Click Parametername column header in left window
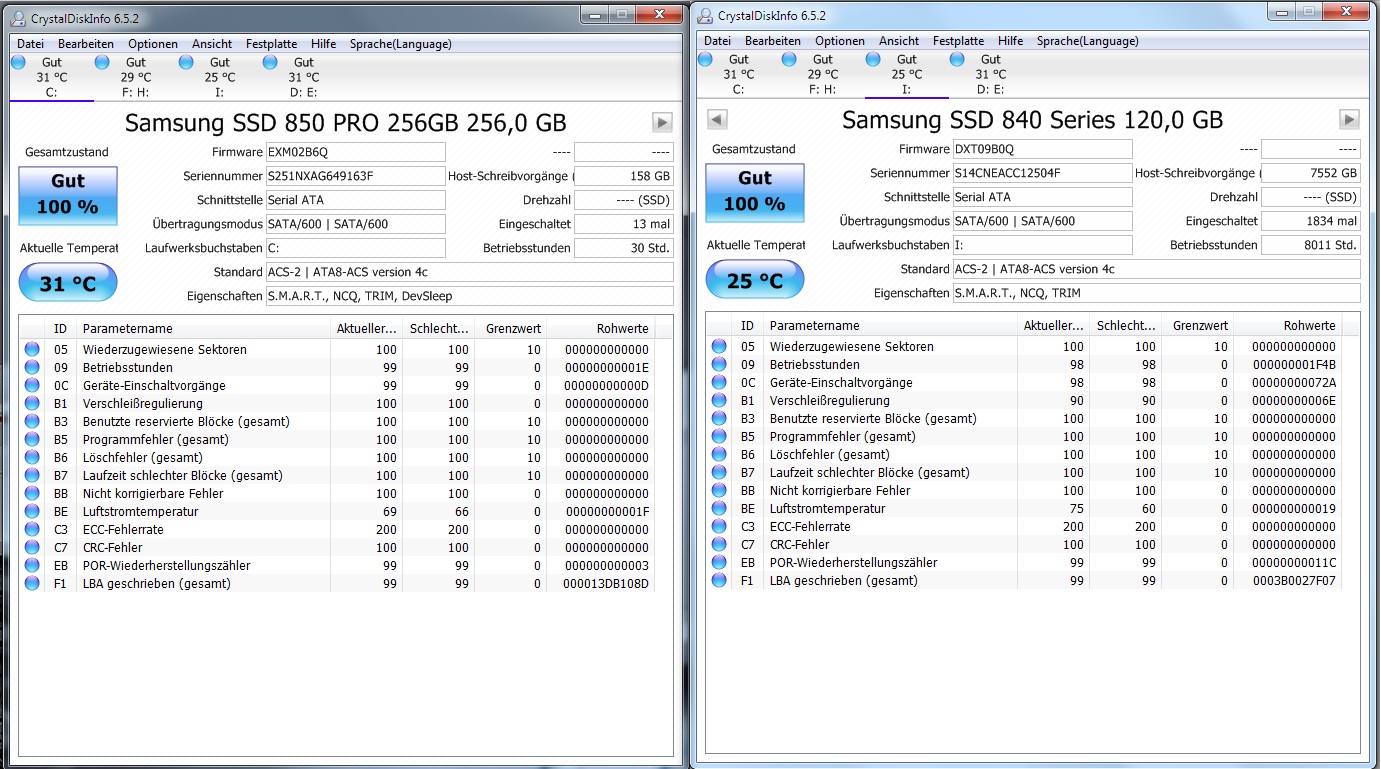1381x769 pixels. tap(204, 328)
